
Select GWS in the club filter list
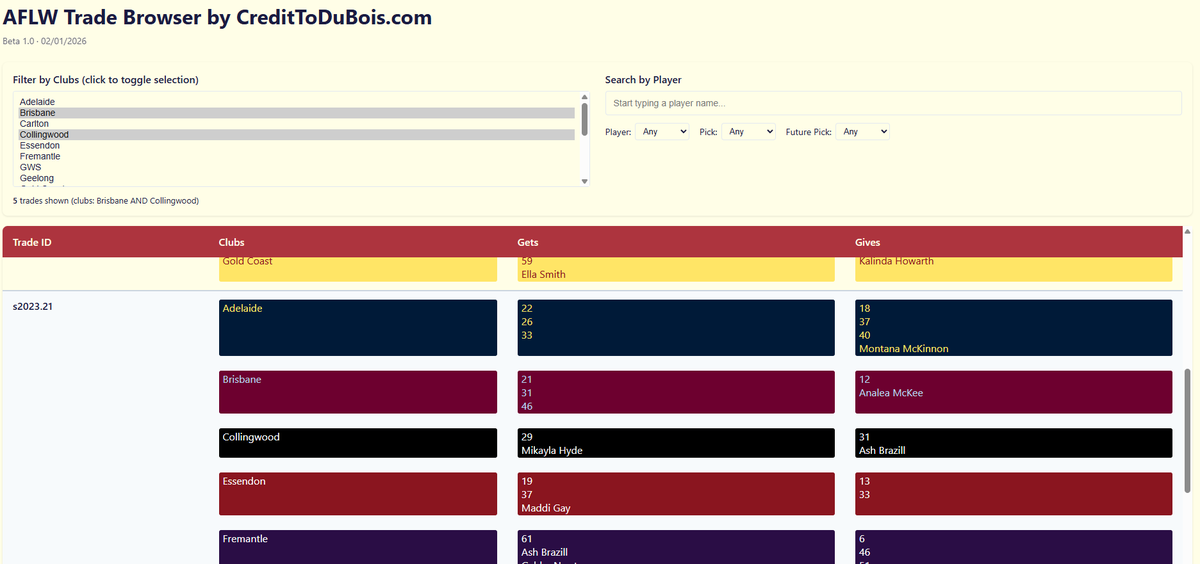296,168
